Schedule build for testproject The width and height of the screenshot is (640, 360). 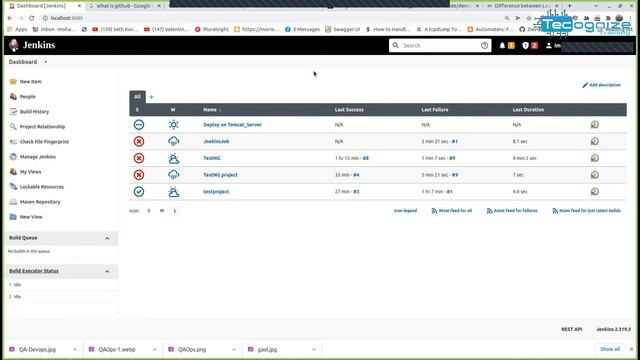click(x=594, y=191)
